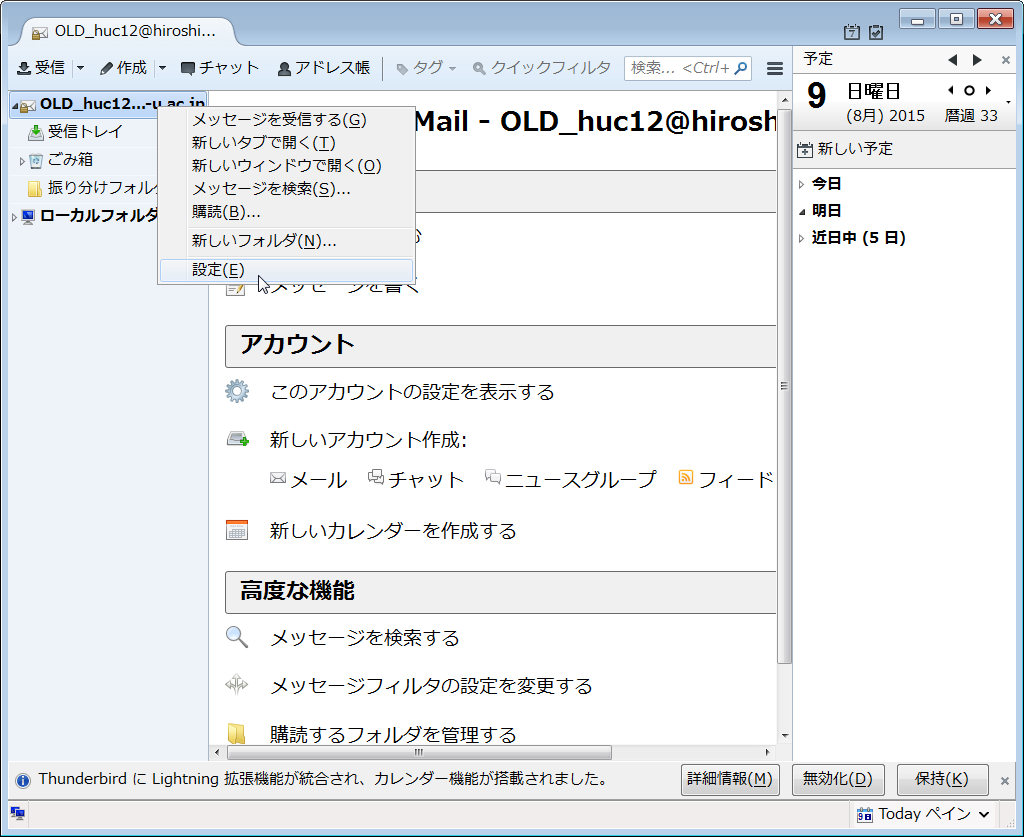Viewport: 1024px width, 837px height.
Task: Open the Calendar tab icon in the title bar
Action: pos(852,31)
